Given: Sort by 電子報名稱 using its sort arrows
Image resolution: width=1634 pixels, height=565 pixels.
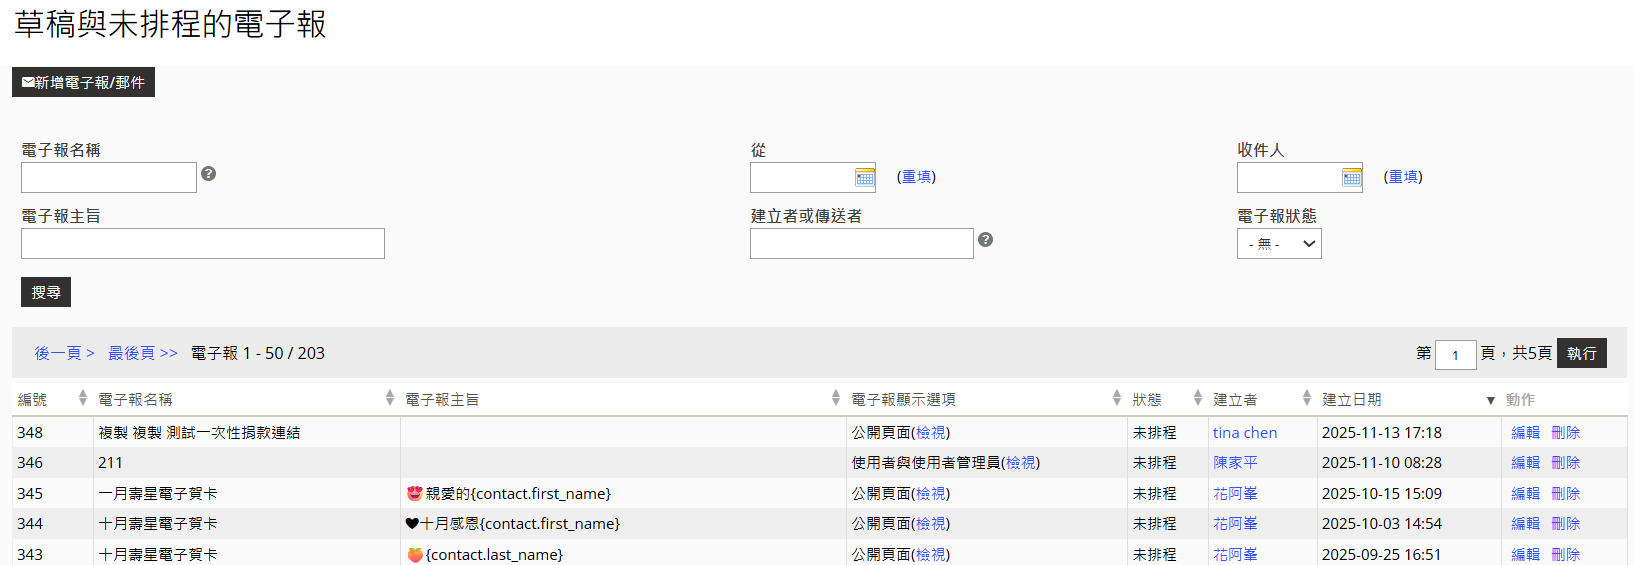Looking at the screenshot, I should pos(389,399).
